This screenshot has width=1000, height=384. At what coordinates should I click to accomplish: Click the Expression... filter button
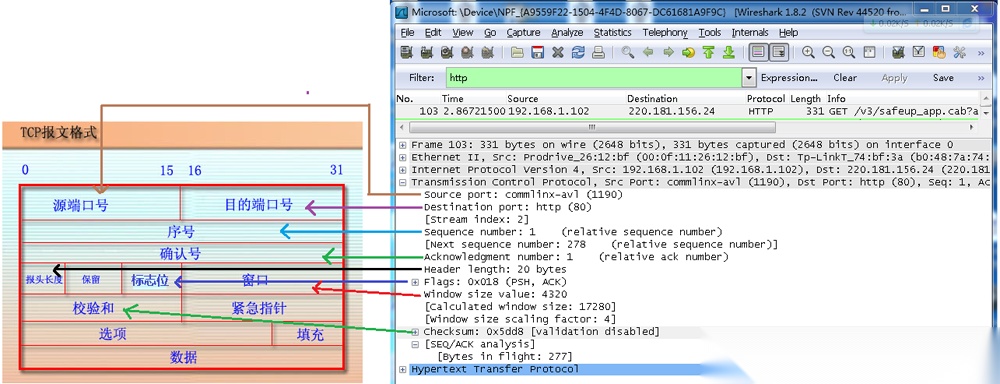click(789, 78)
